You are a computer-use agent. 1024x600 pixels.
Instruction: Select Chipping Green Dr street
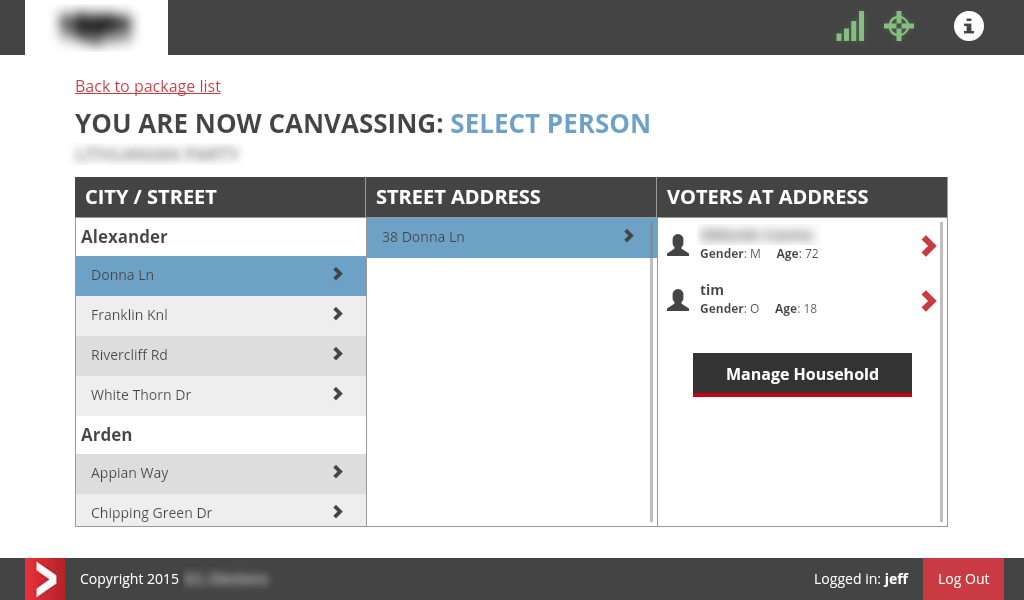tap(221, 511)
